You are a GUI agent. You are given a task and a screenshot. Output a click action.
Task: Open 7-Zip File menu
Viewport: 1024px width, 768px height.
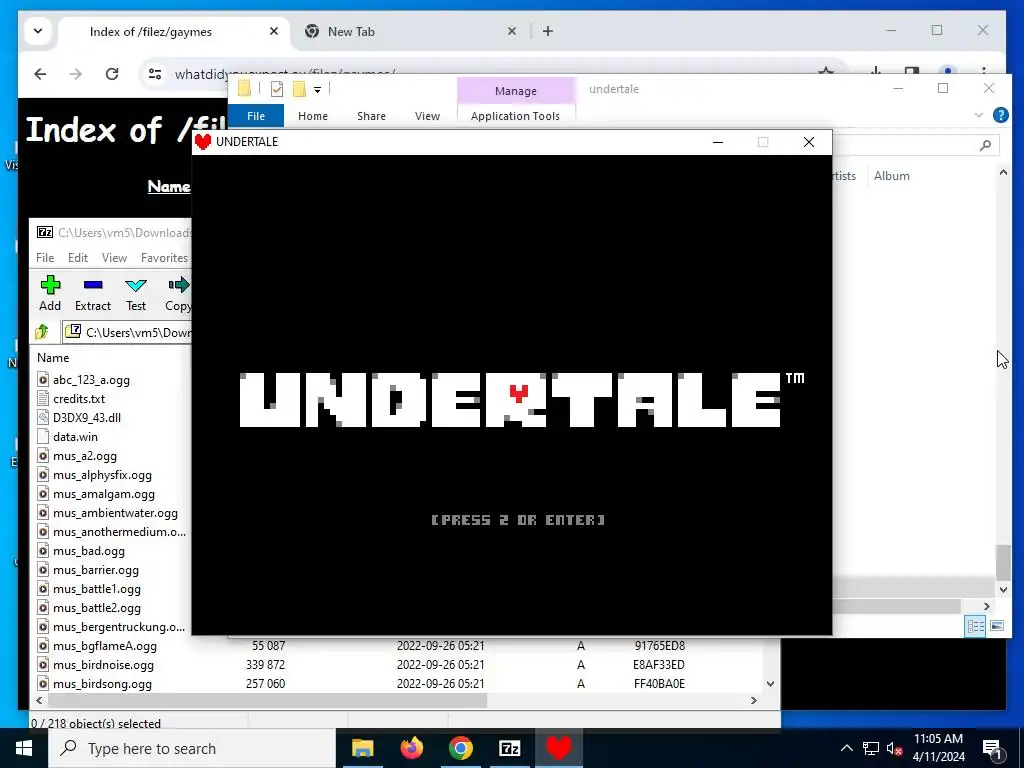(x=45, y=258)
